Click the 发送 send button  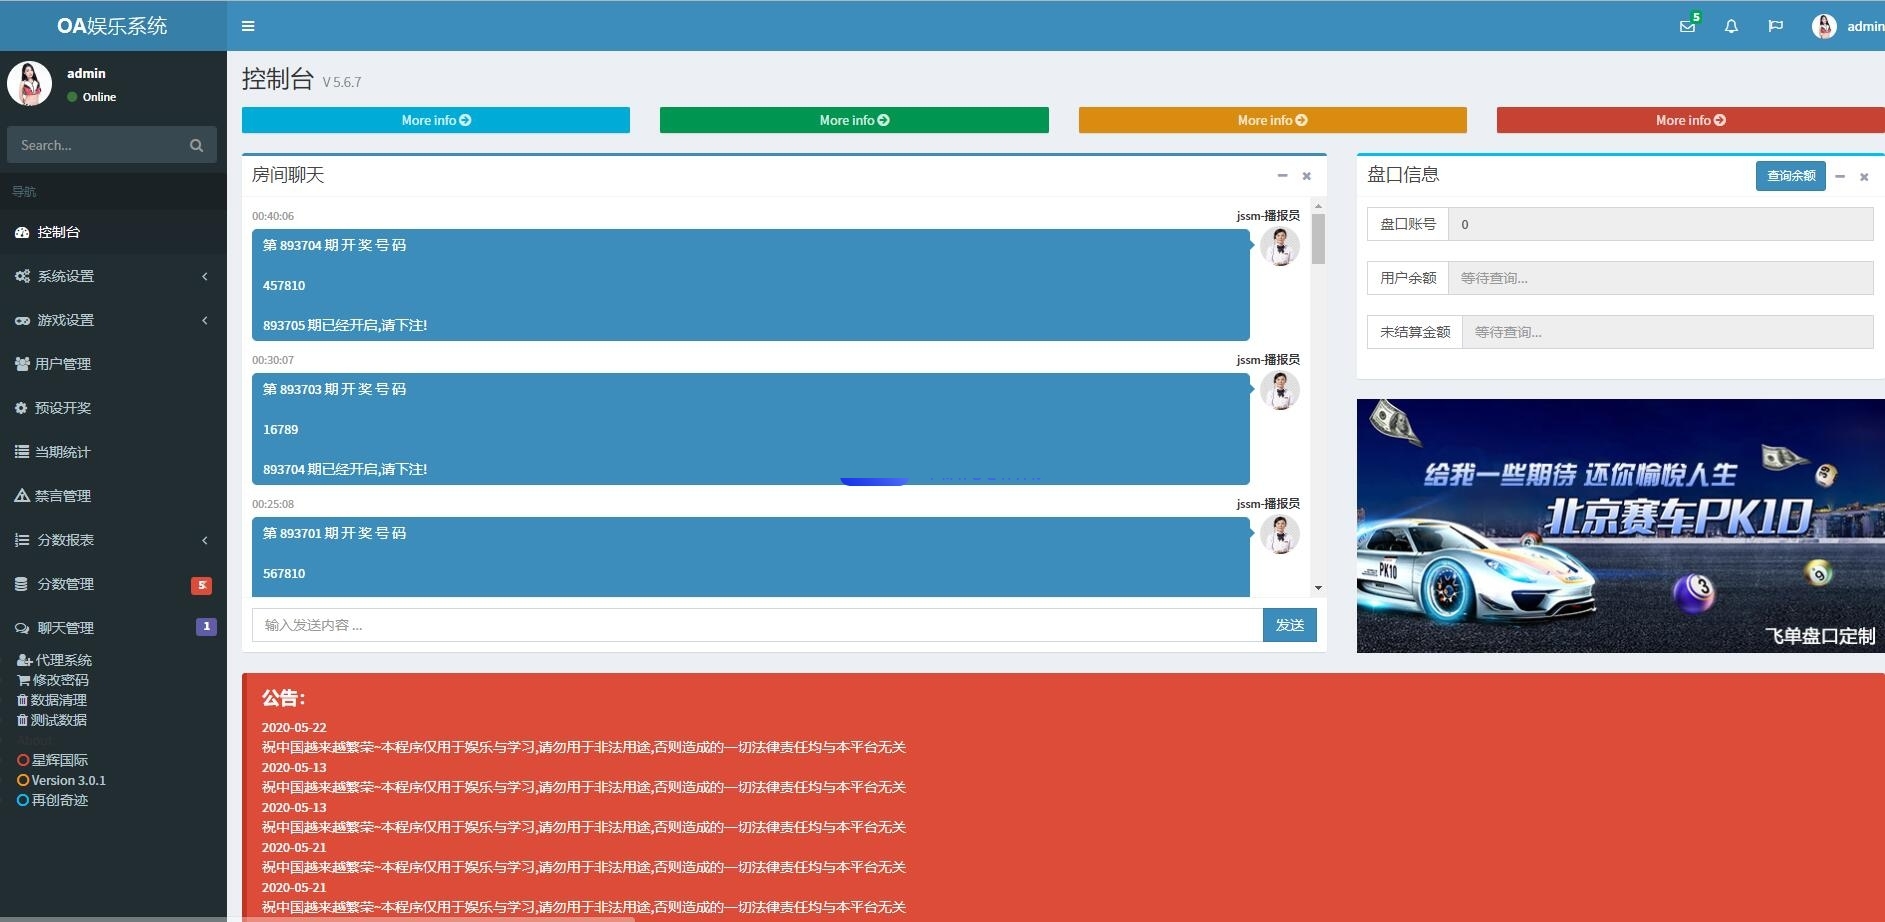(x=1289, y=625)
